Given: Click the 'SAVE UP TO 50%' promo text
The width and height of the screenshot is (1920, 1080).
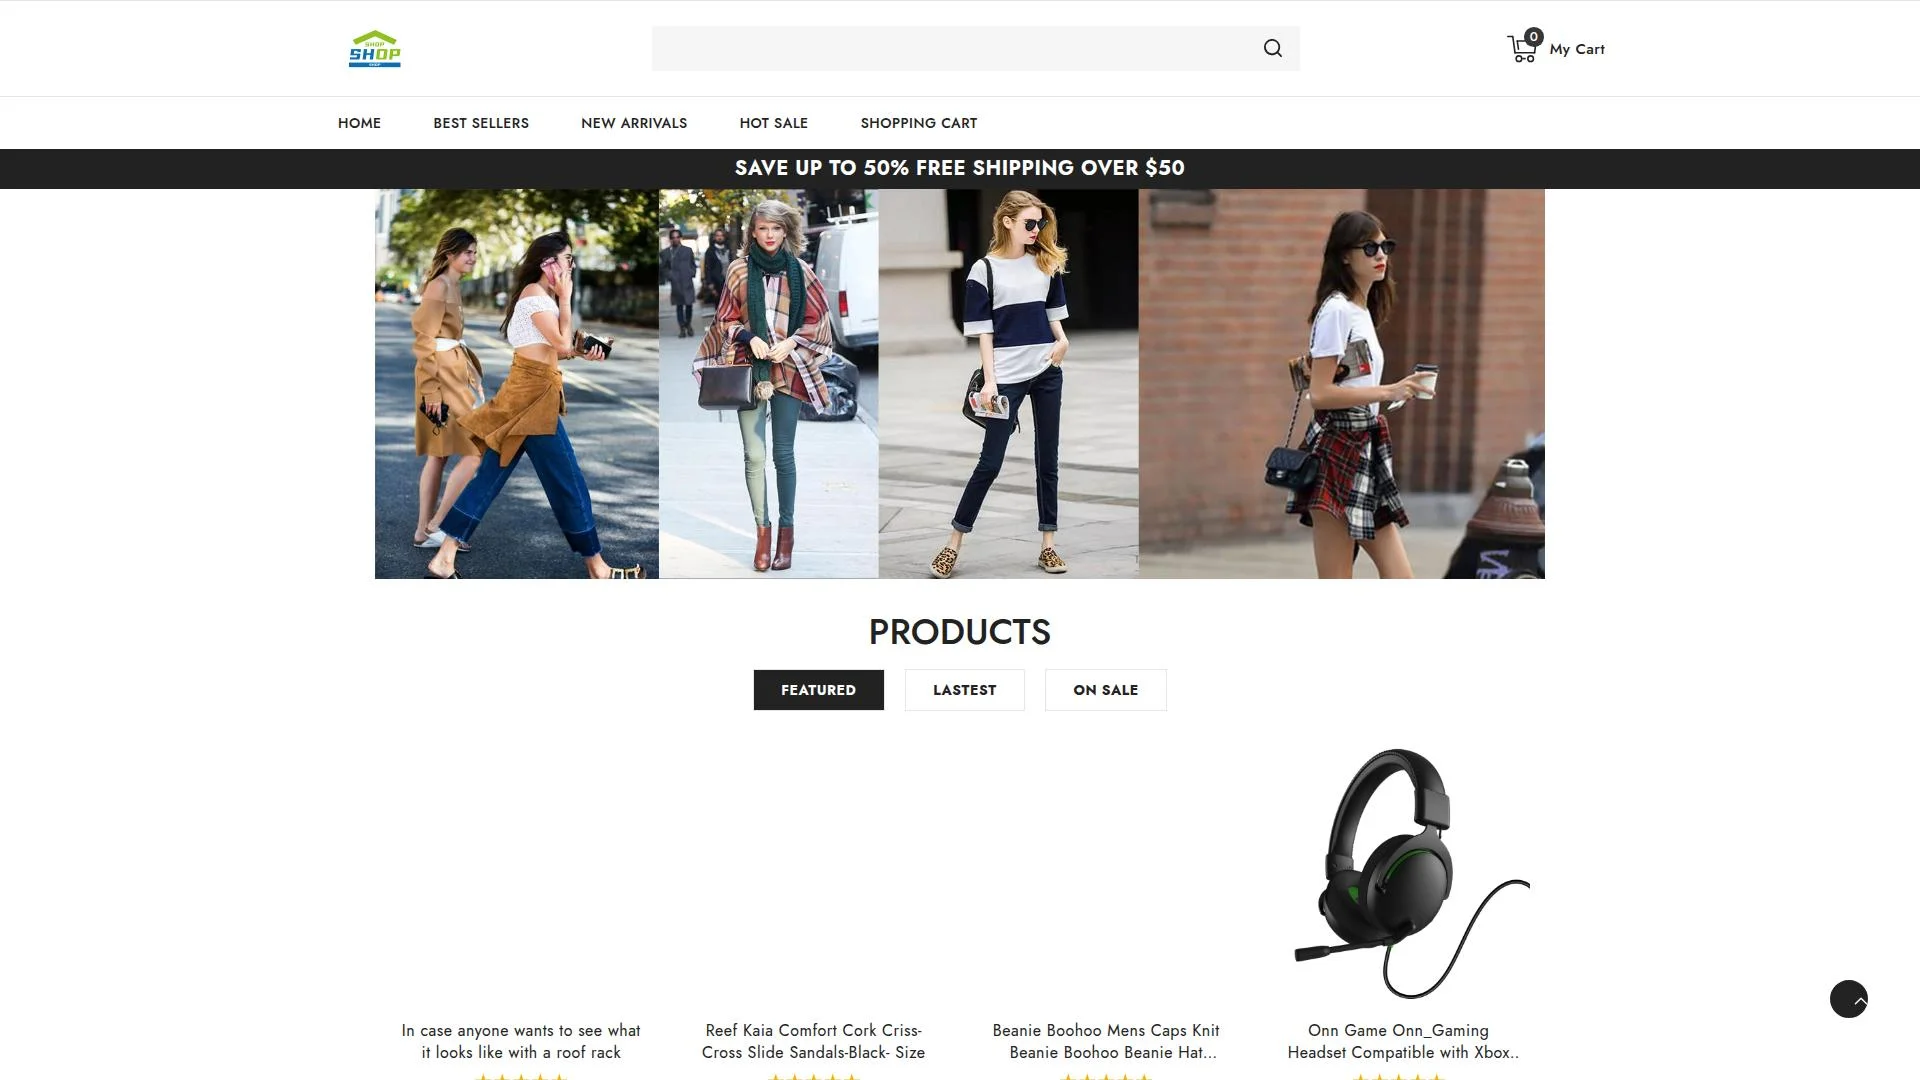Looking at the screenshot, I should pyautogui.click(x=960, y=168).
